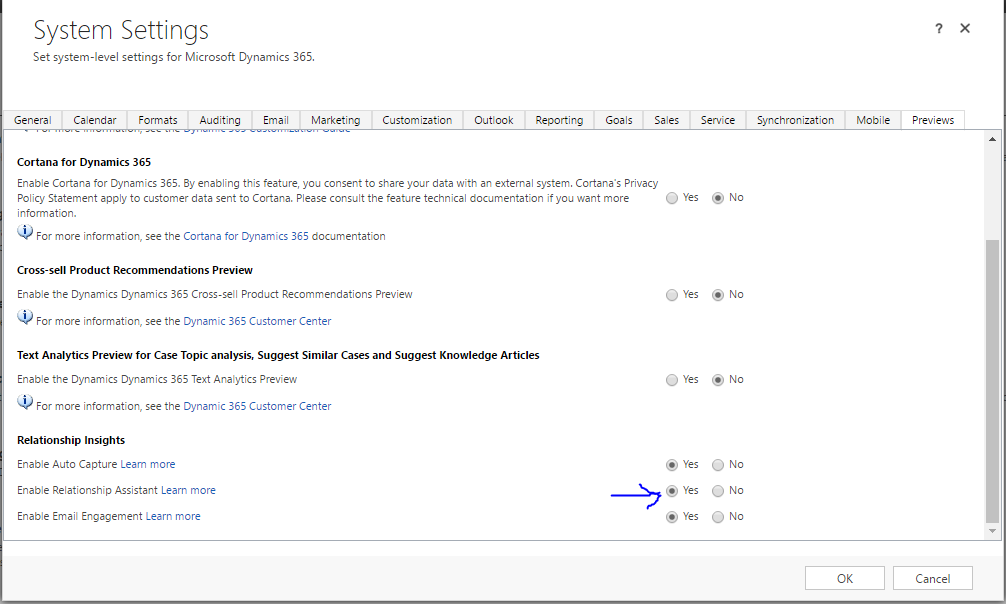Image resolution: width=1006 pixels, height=604 pixels.
Task: Open the help question mark icon
Action: point(939,28)
